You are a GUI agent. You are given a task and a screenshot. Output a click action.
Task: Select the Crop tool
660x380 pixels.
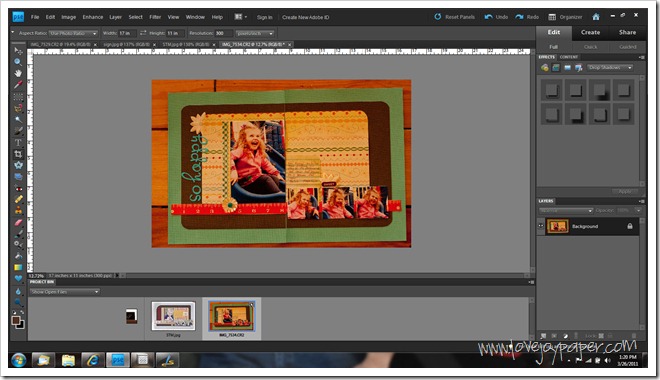[18, 154]
